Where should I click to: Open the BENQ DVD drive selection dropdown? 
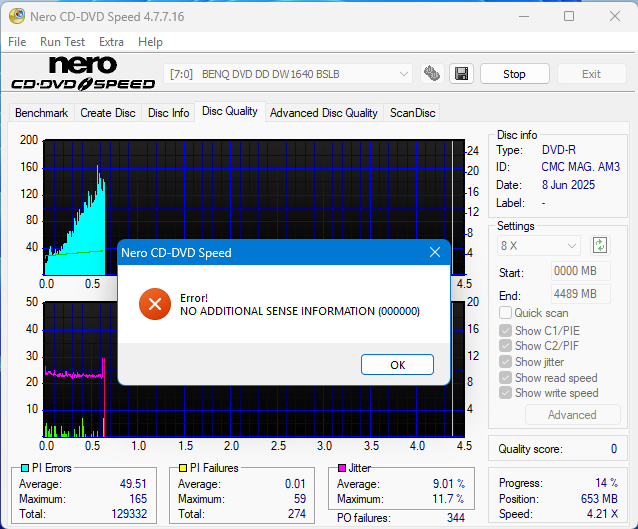point(288,74)
